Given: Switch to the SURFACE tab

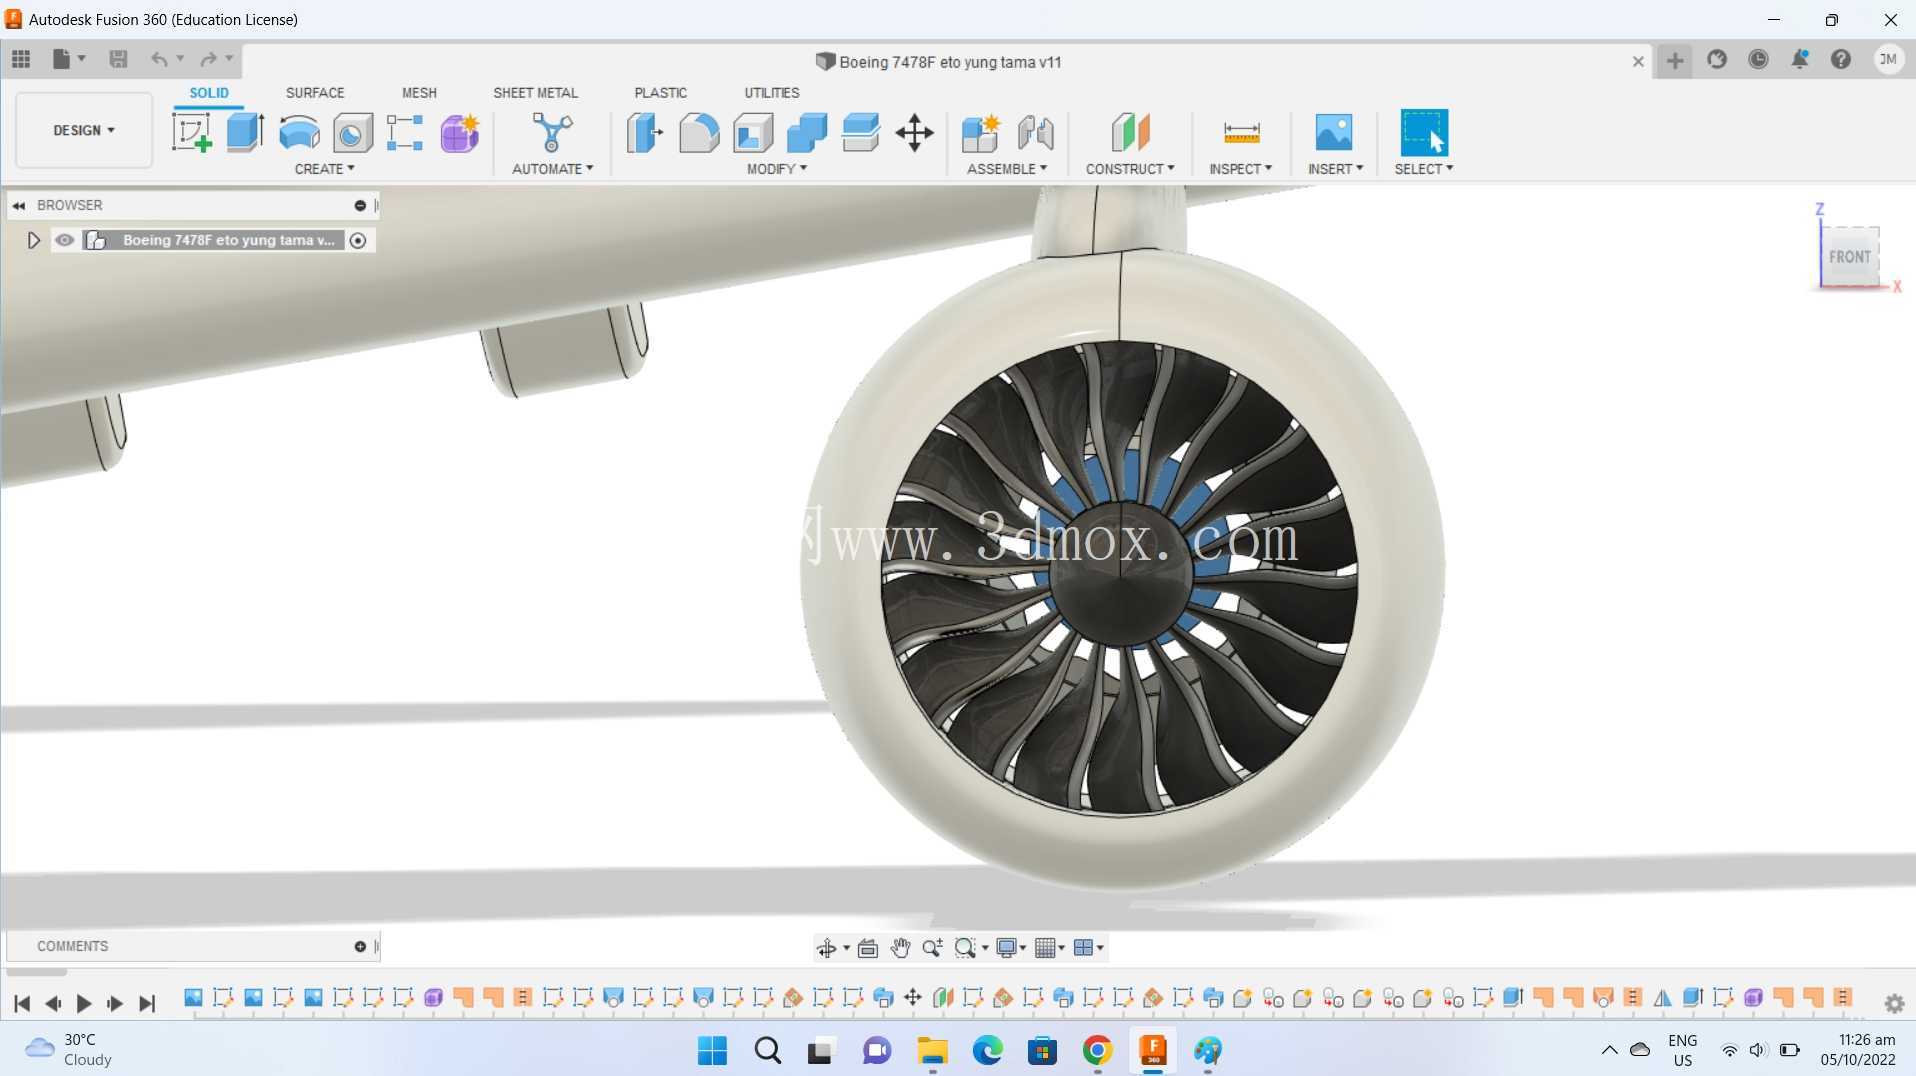Looking at the screenshot, I should click(x=315, y=93).
